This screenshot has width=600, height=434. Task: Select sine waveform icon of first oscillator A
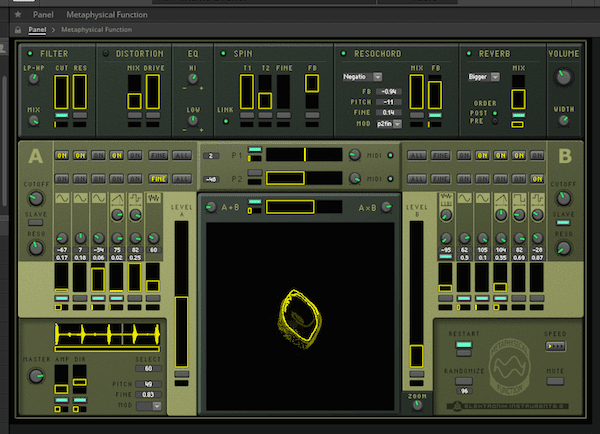[x=62, y=198]
